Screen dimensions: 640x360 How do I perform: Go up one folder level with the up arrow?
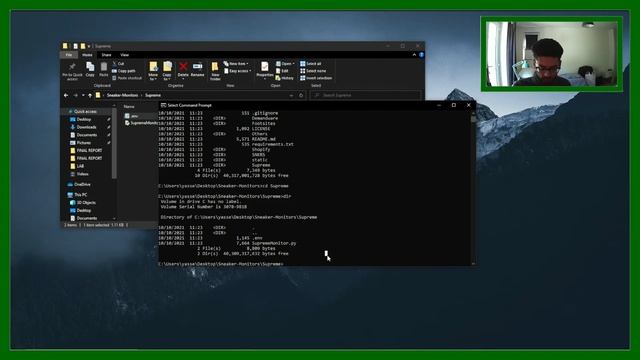click(x=90, y=96)
